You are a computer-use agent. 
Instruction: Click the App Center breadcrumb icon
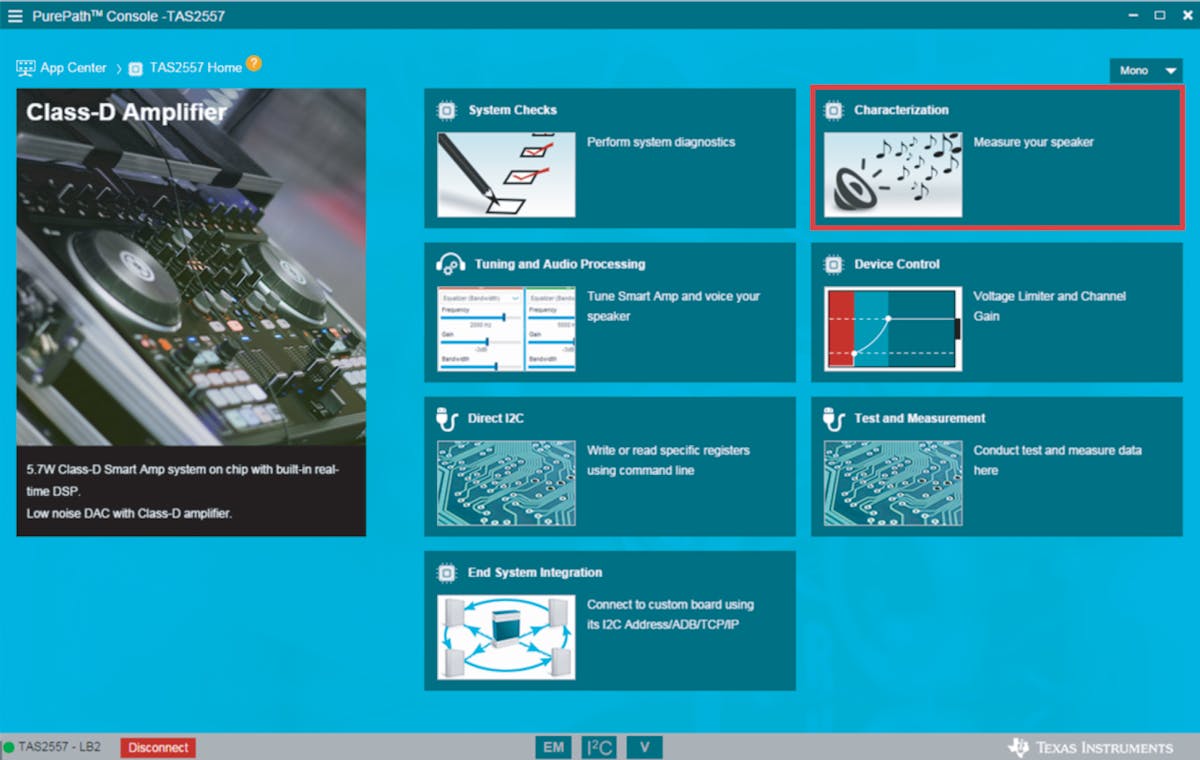click(x=25, y=68)
